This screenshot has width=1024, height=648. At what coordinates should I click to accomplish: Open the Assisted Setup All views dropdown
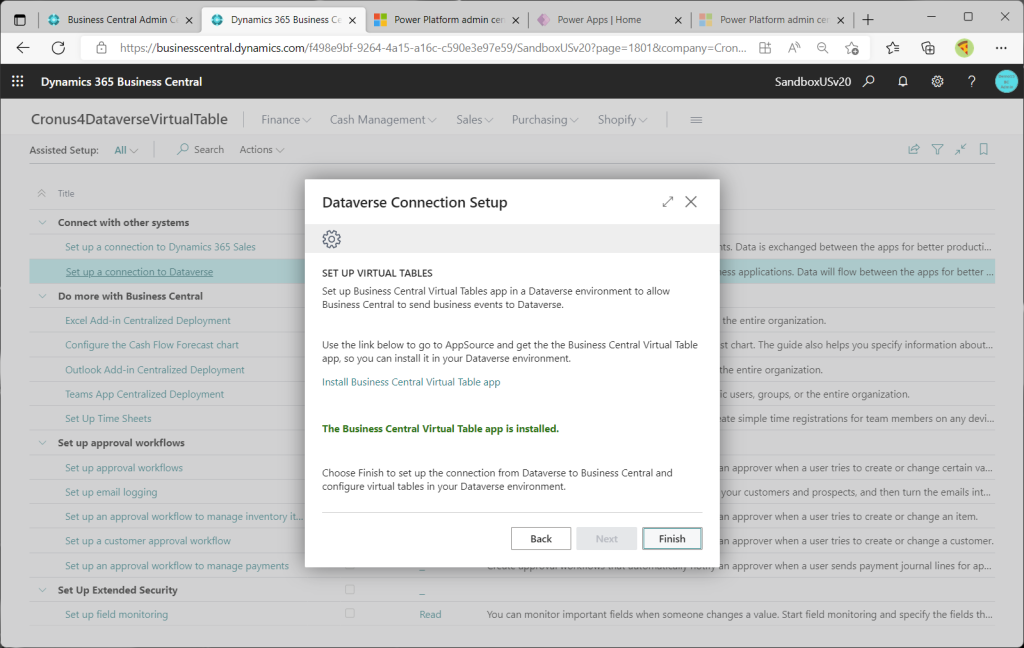point(126,150)
